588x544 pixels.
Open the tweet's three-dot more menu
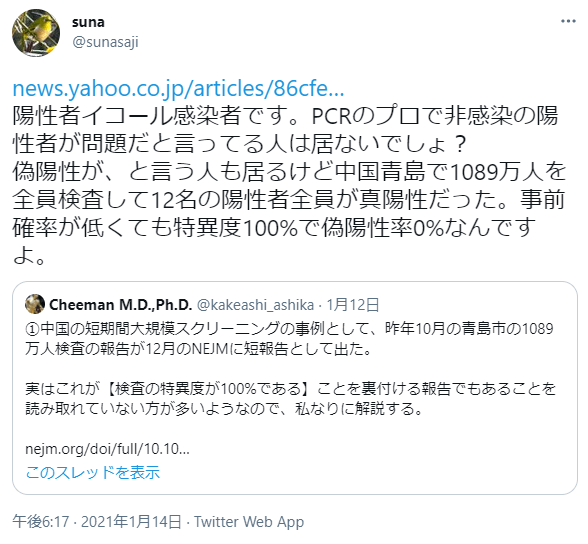[x=568, y=21]
